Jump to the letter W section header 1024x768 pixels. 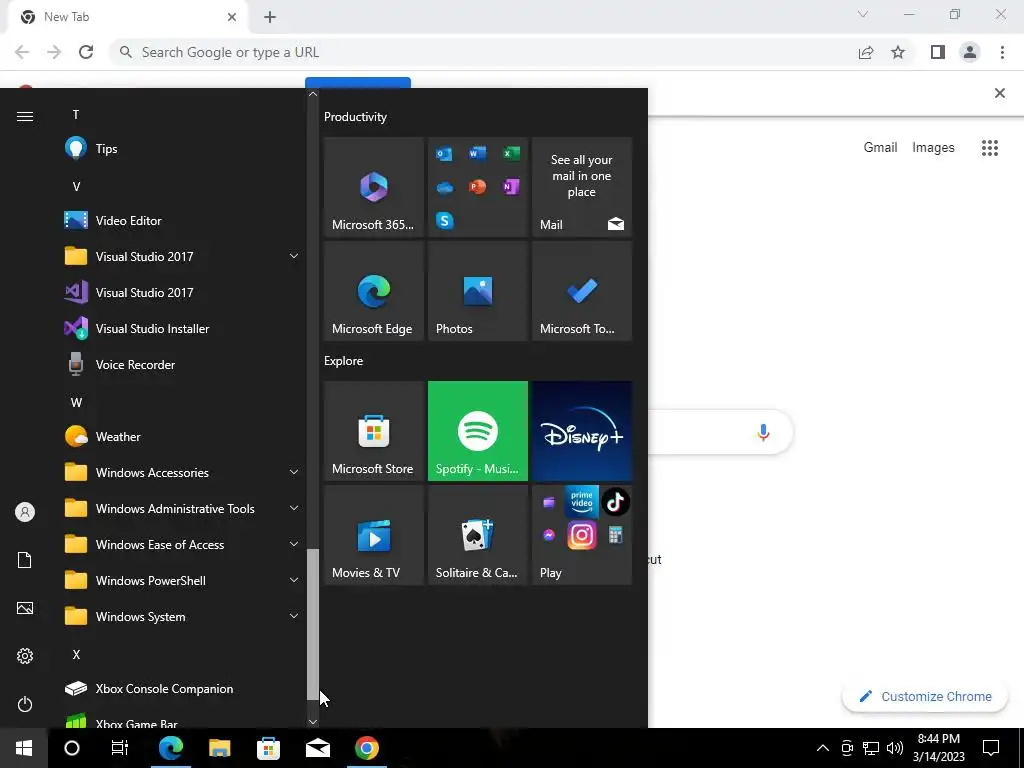[76, 402]
